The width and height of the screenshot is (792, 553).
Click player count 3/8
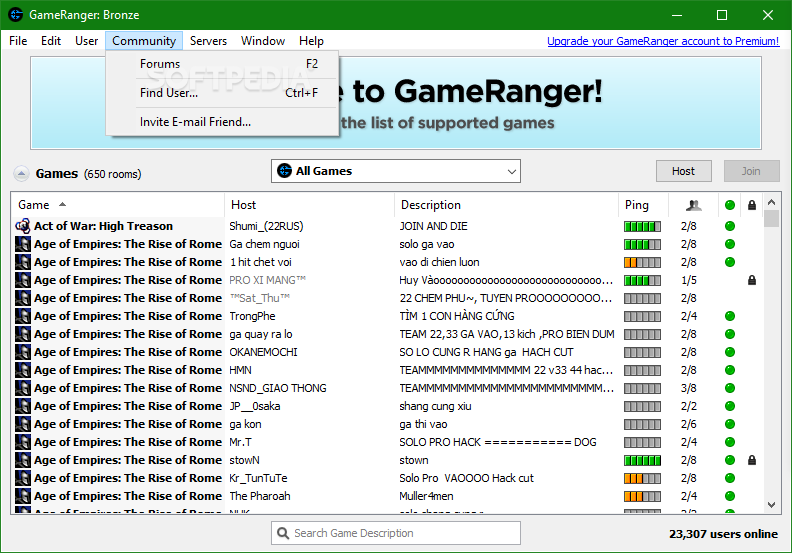pyautogui.click(x=688, y=388)
